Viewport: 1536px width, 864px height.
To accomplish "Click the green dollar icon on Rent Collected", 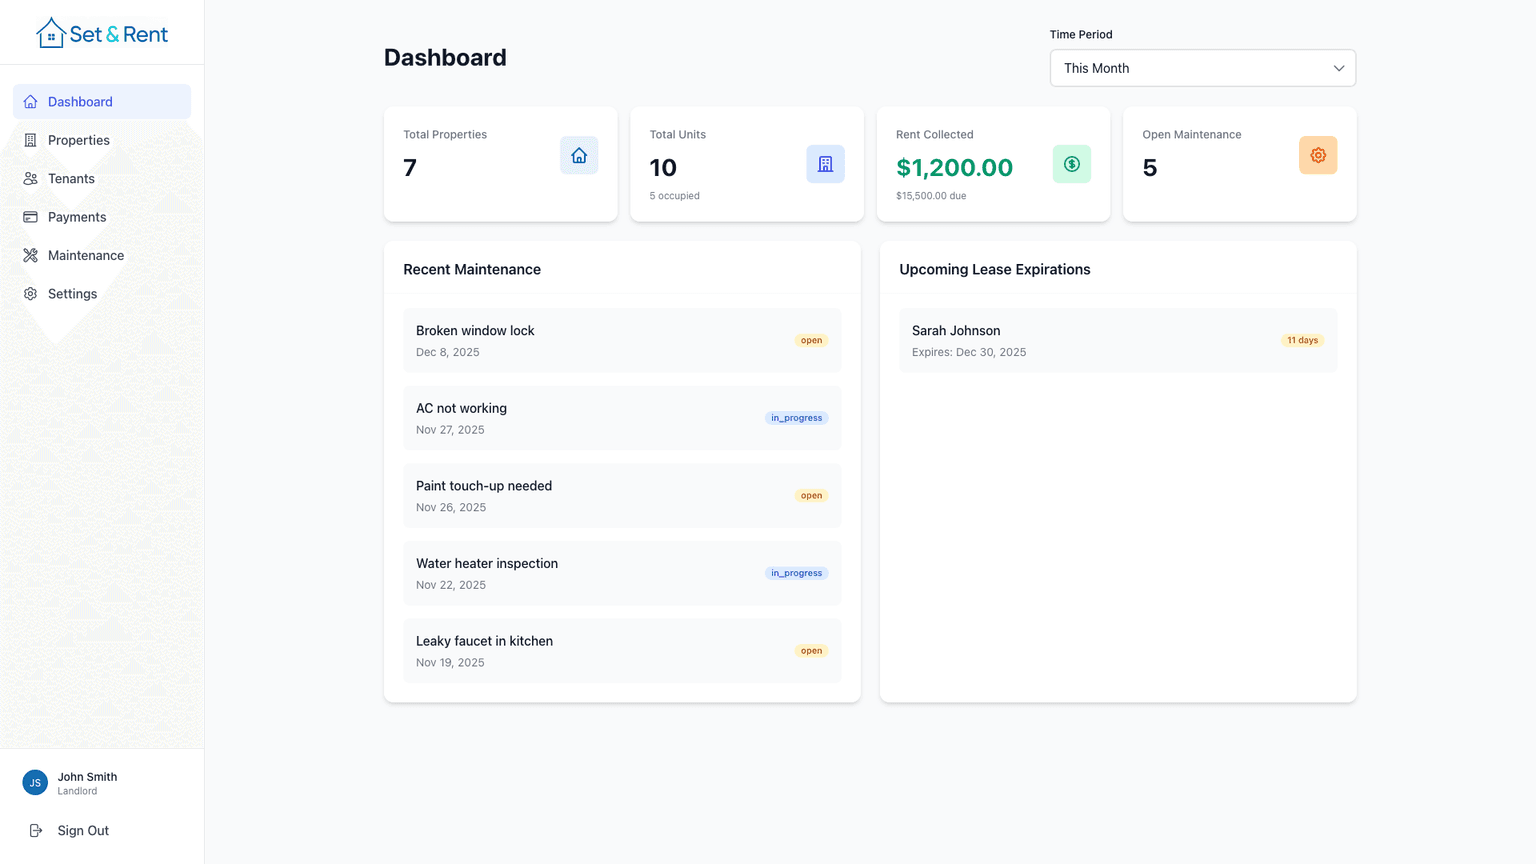I will [1071, 164].
